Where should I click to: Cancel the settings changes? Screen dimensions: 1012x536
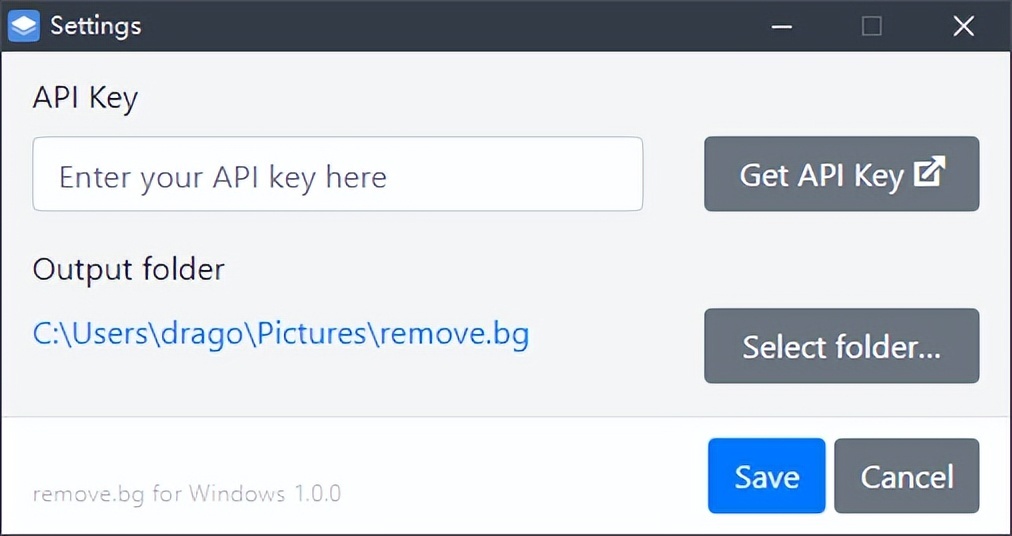(x=906, y=476)
